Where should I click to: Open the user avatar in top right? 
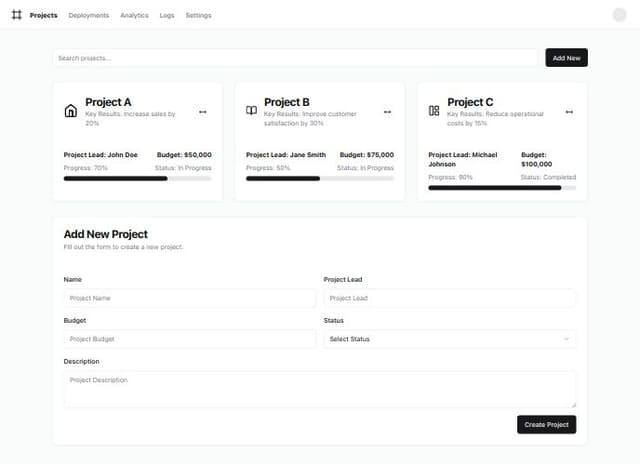point(619,15)
